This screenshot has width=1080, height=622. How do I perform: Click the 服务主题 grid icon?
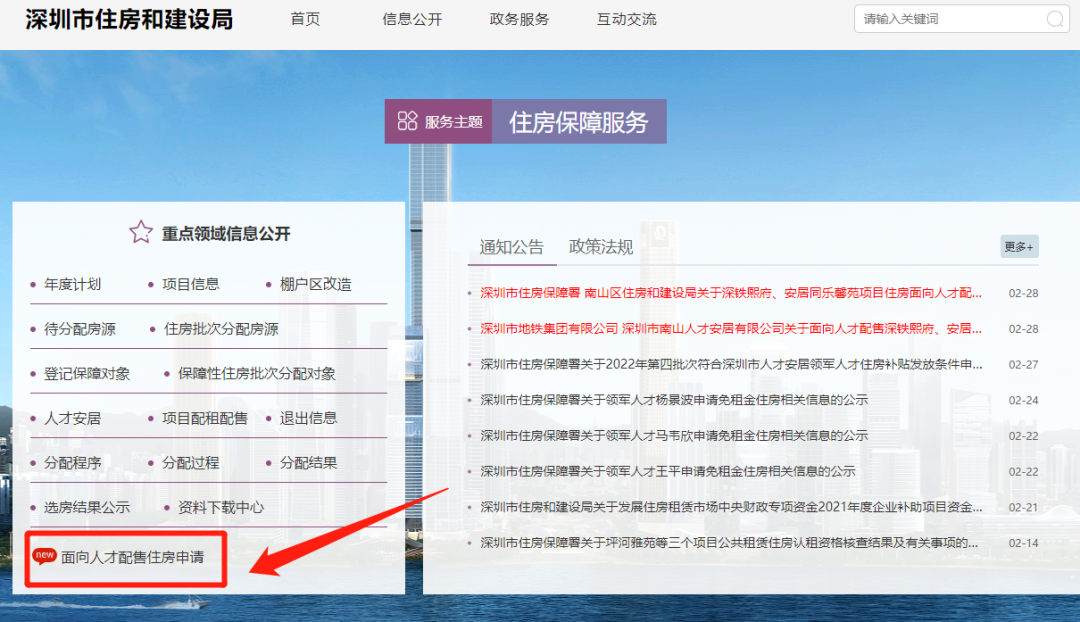(407, 121)
